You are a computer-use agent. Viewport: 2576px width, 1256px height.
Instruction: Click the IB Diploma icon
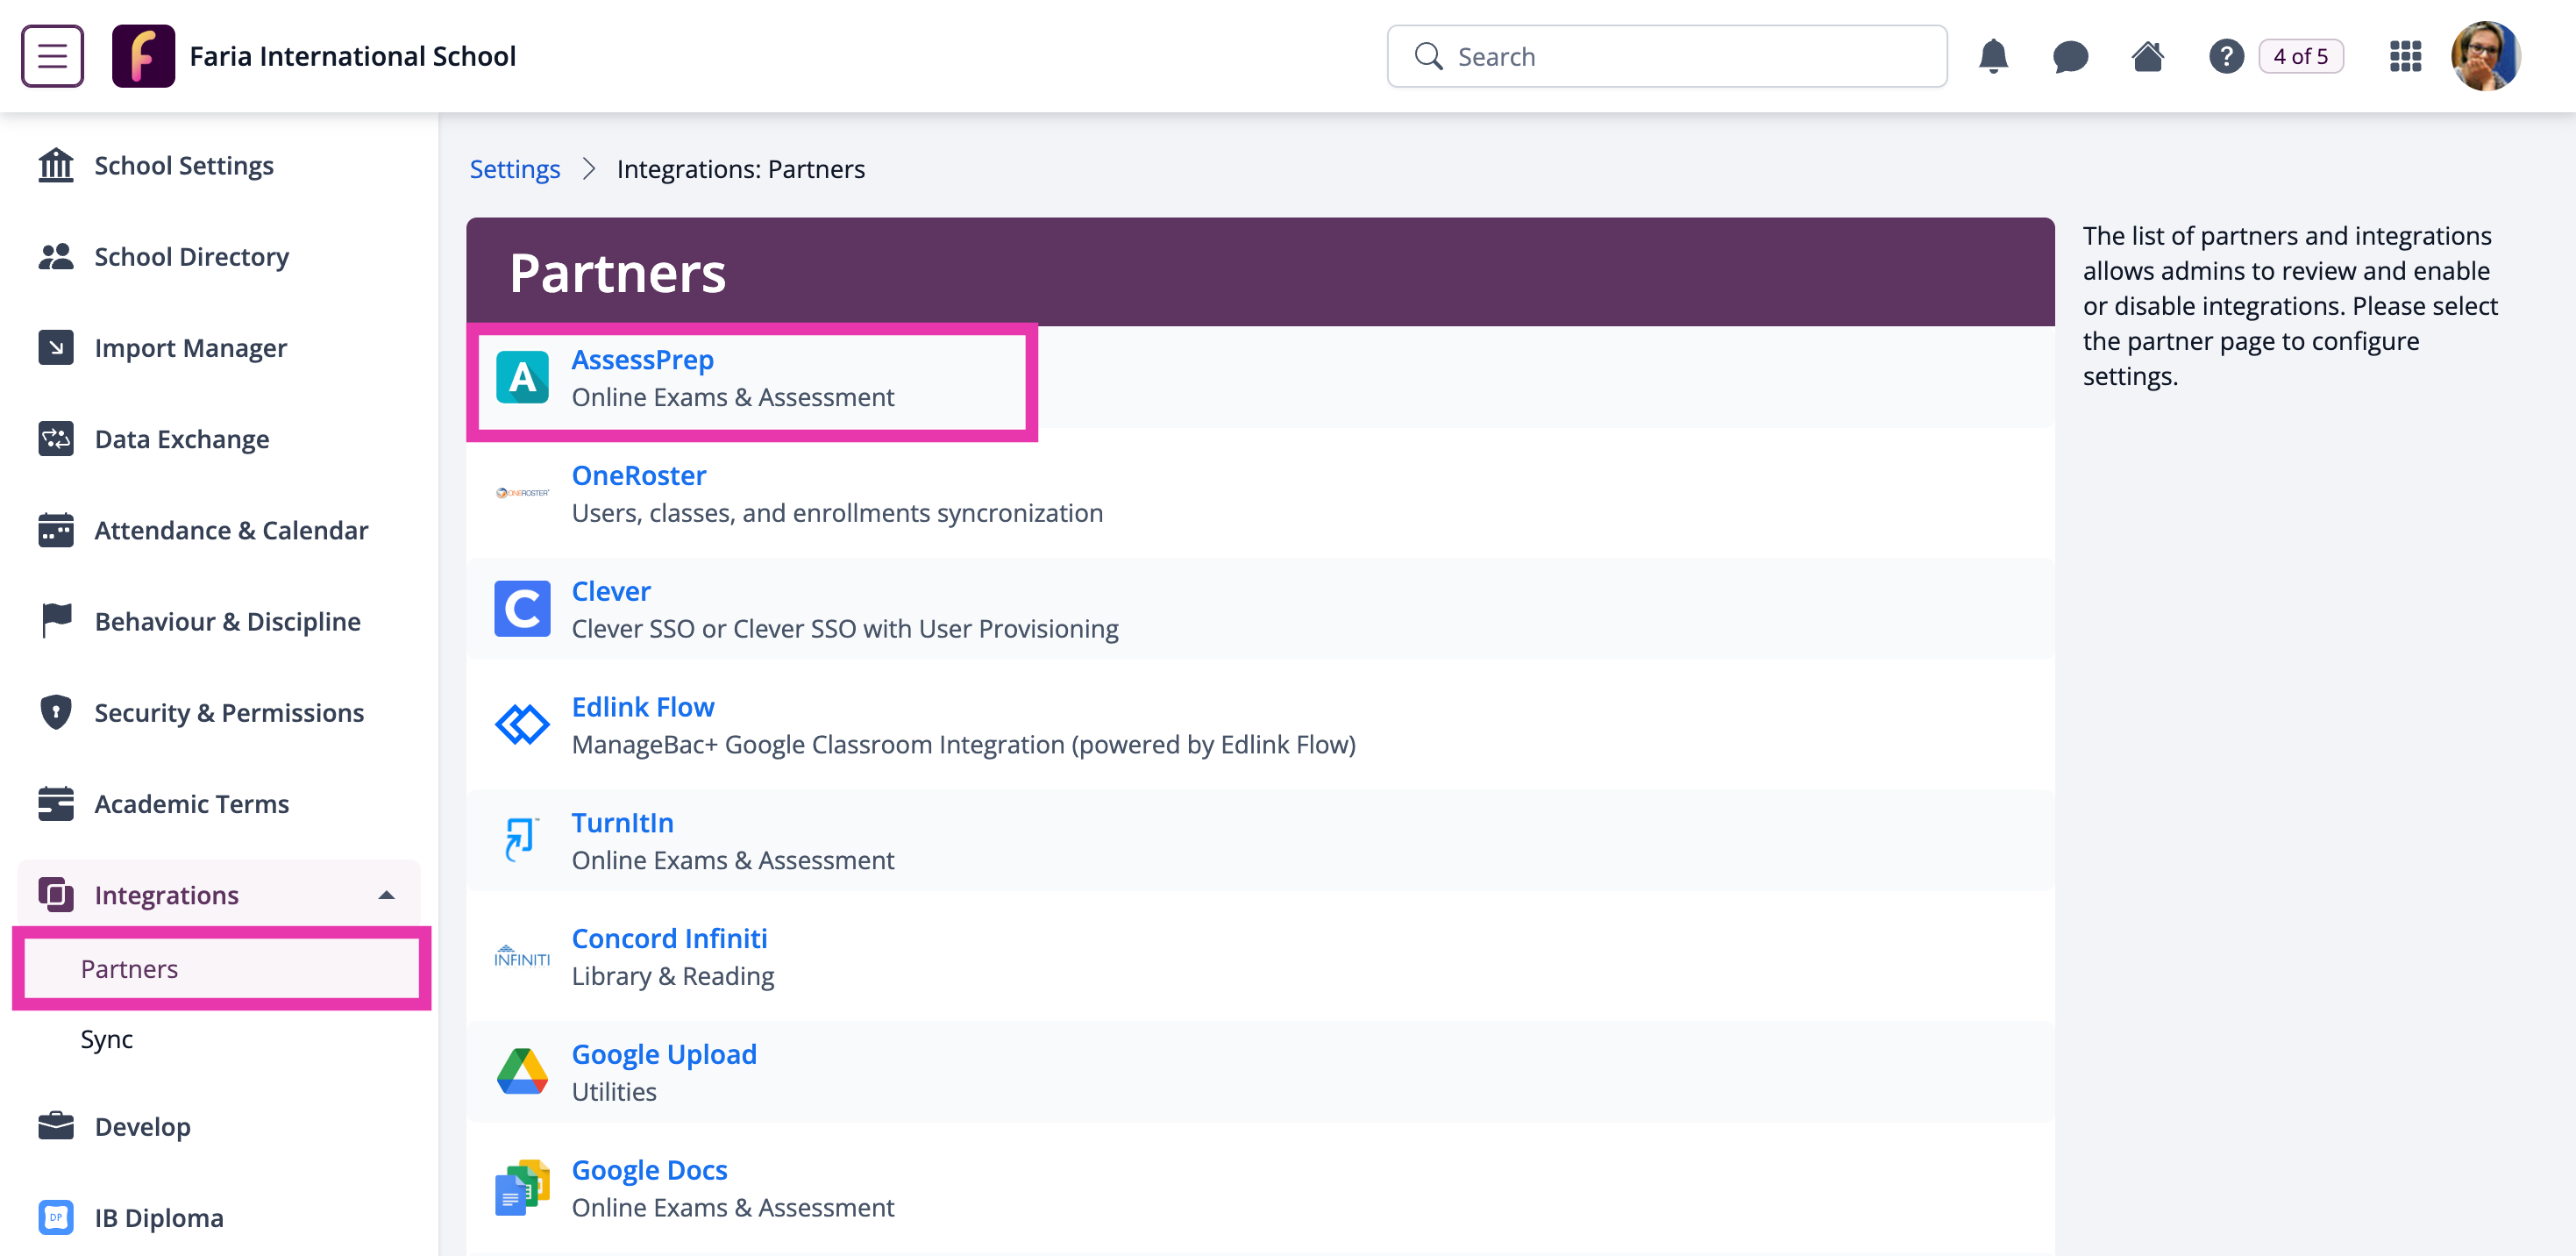tap(56, 1218)
